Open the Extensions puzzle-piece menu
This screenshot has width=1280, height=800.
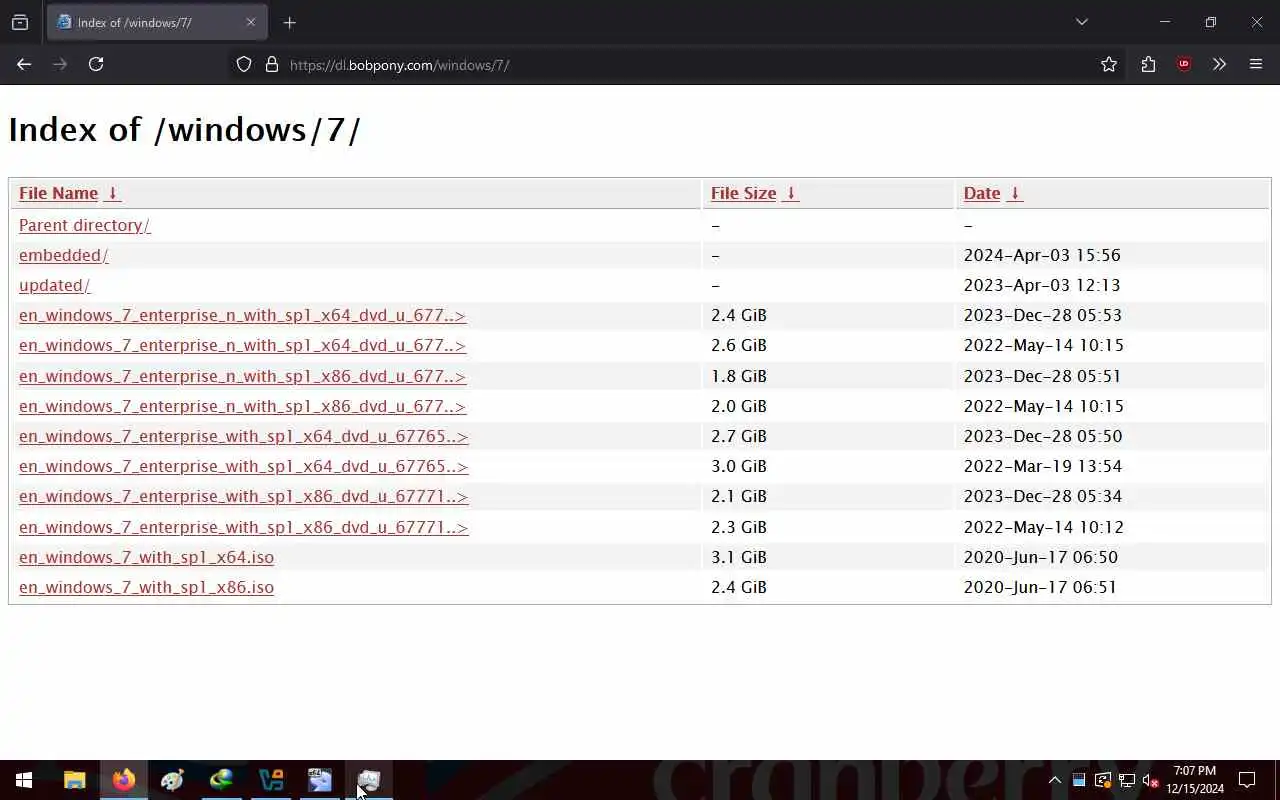point(1148,64)
